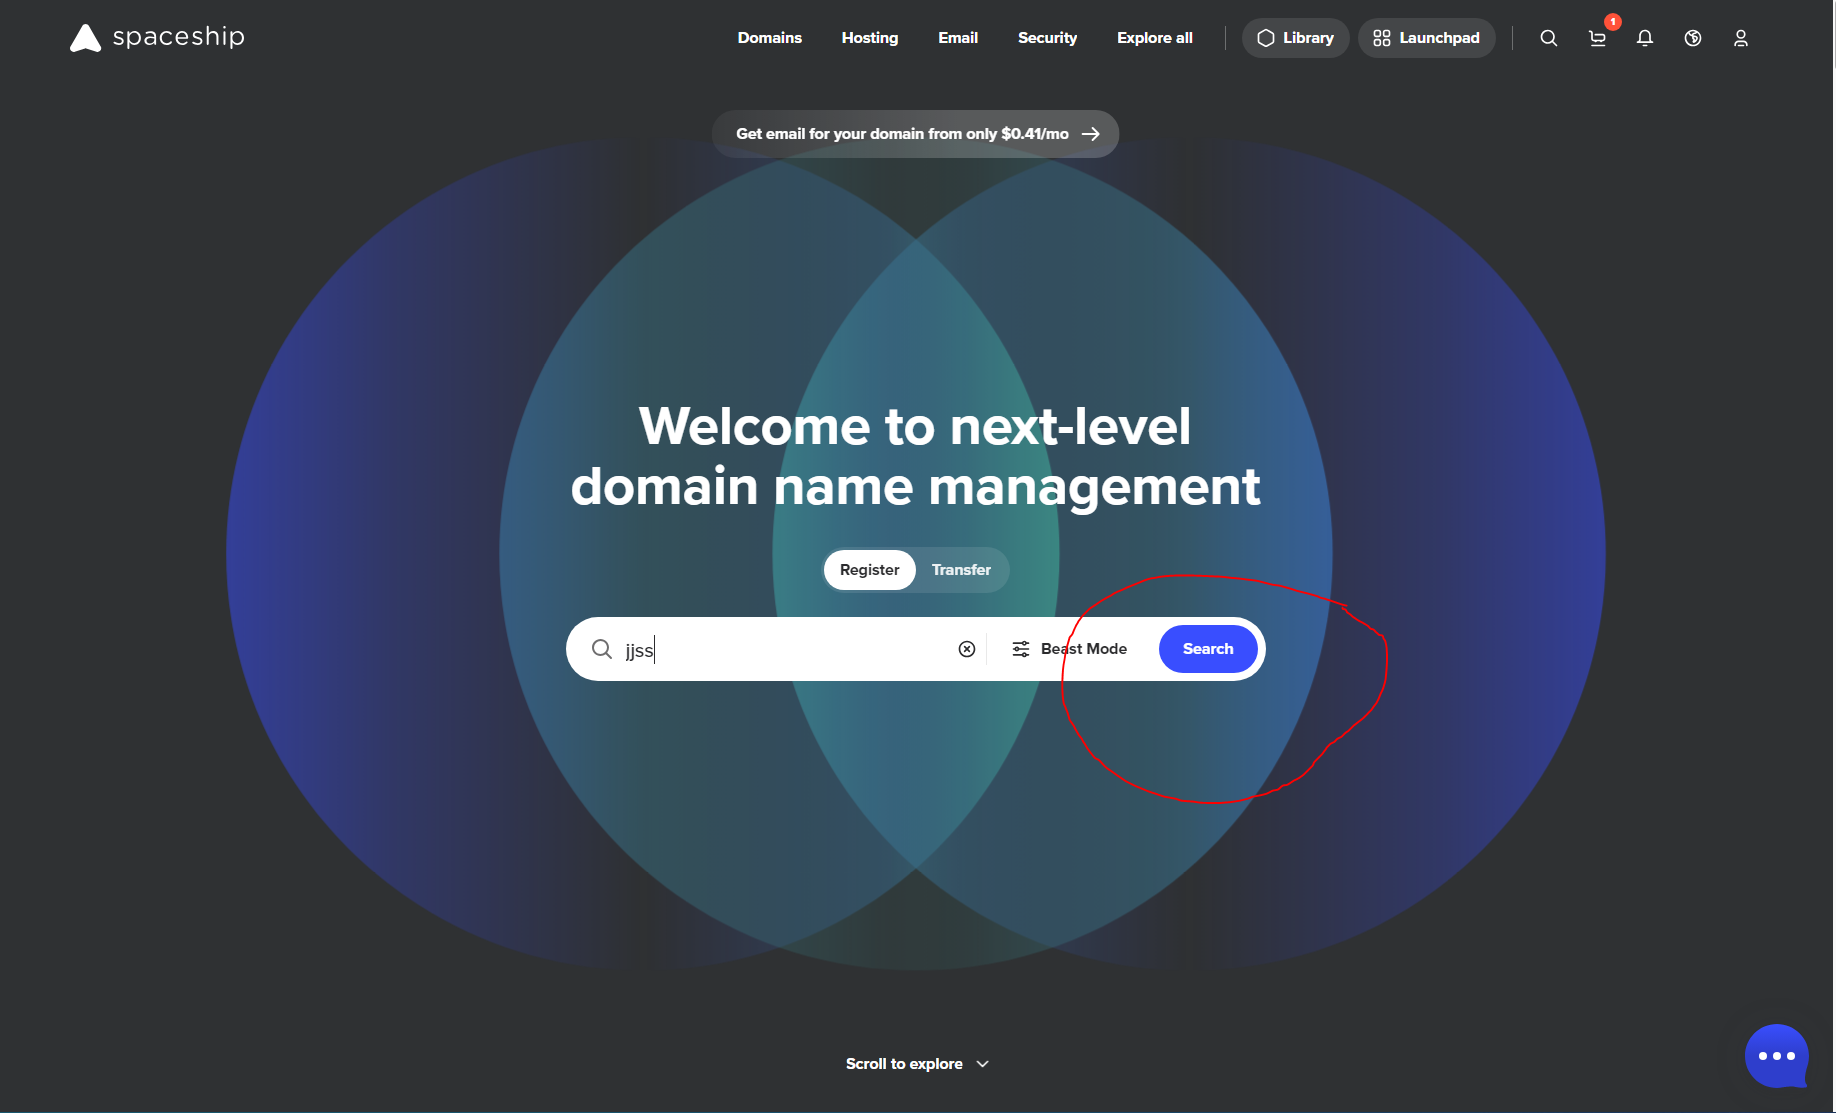Image resolution: width=1836 pixels, height=1113 pixels.
Task: Expand the Domains menu
Action: click(x=769, y=38)
